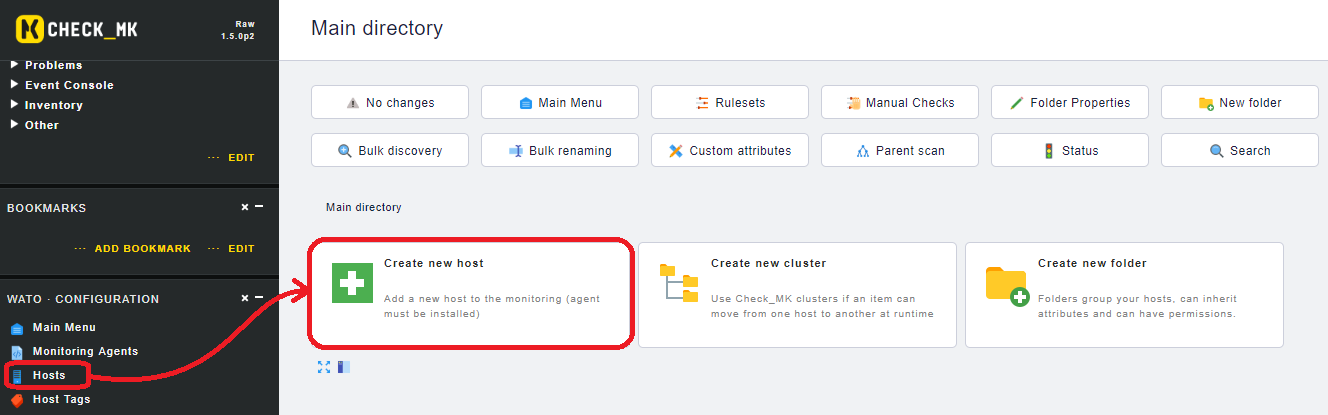Minimize the Bookmarks snapin
Viewport: 1328px width, 415px height.
(259, 207)
